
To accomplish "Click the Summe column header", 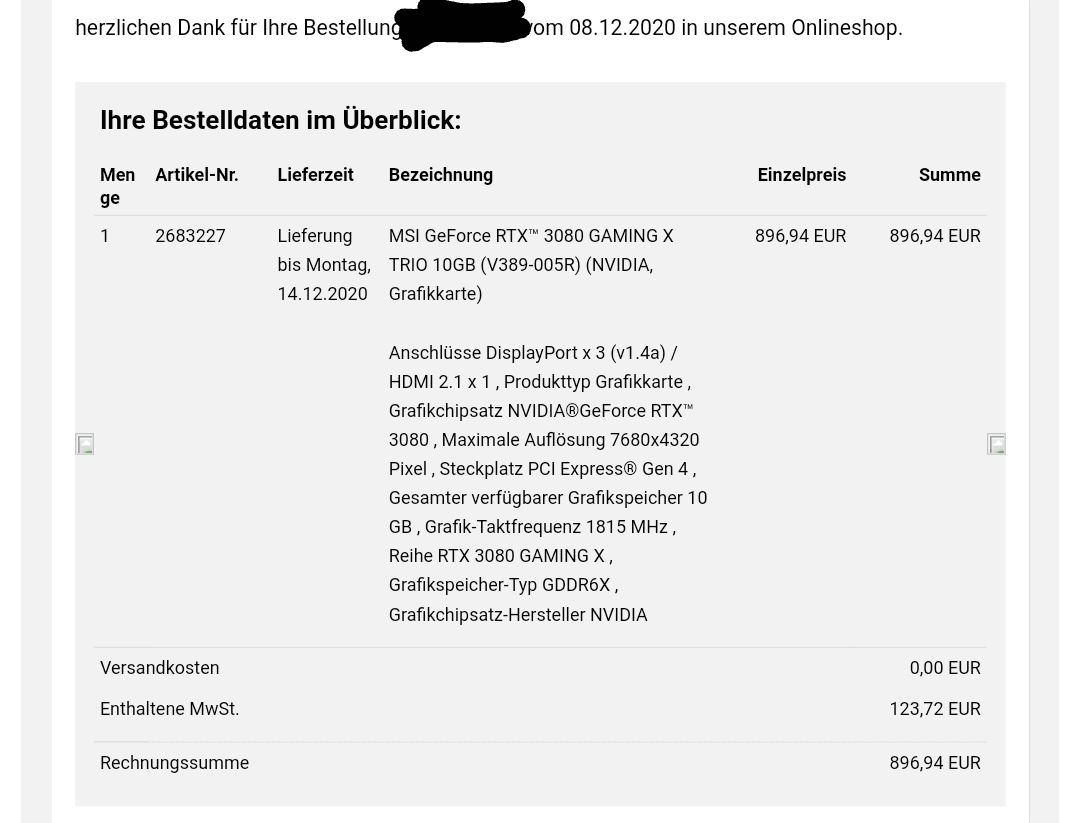I will click(949, 175).
